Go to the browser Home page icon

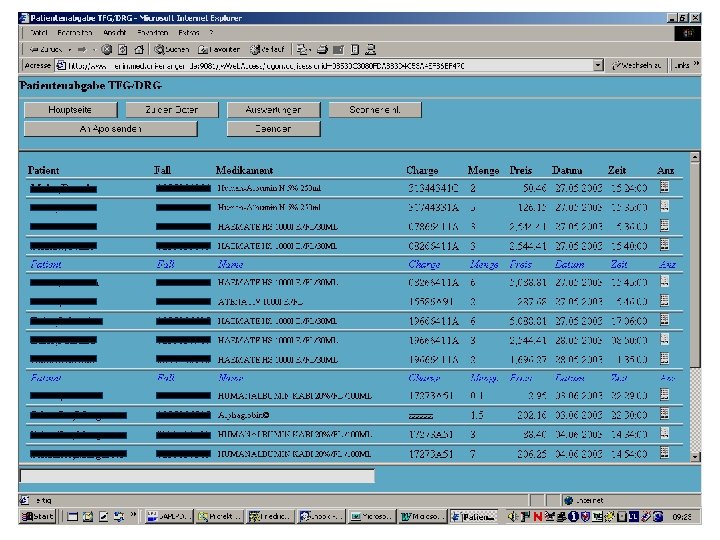click(x=139, y=50)
